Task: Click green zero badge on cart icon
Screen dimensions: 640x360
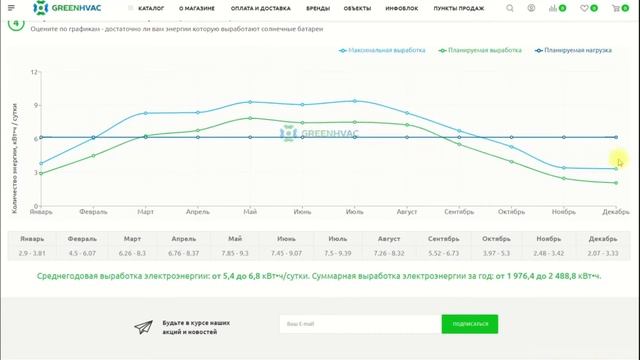Action: (625, 8)
